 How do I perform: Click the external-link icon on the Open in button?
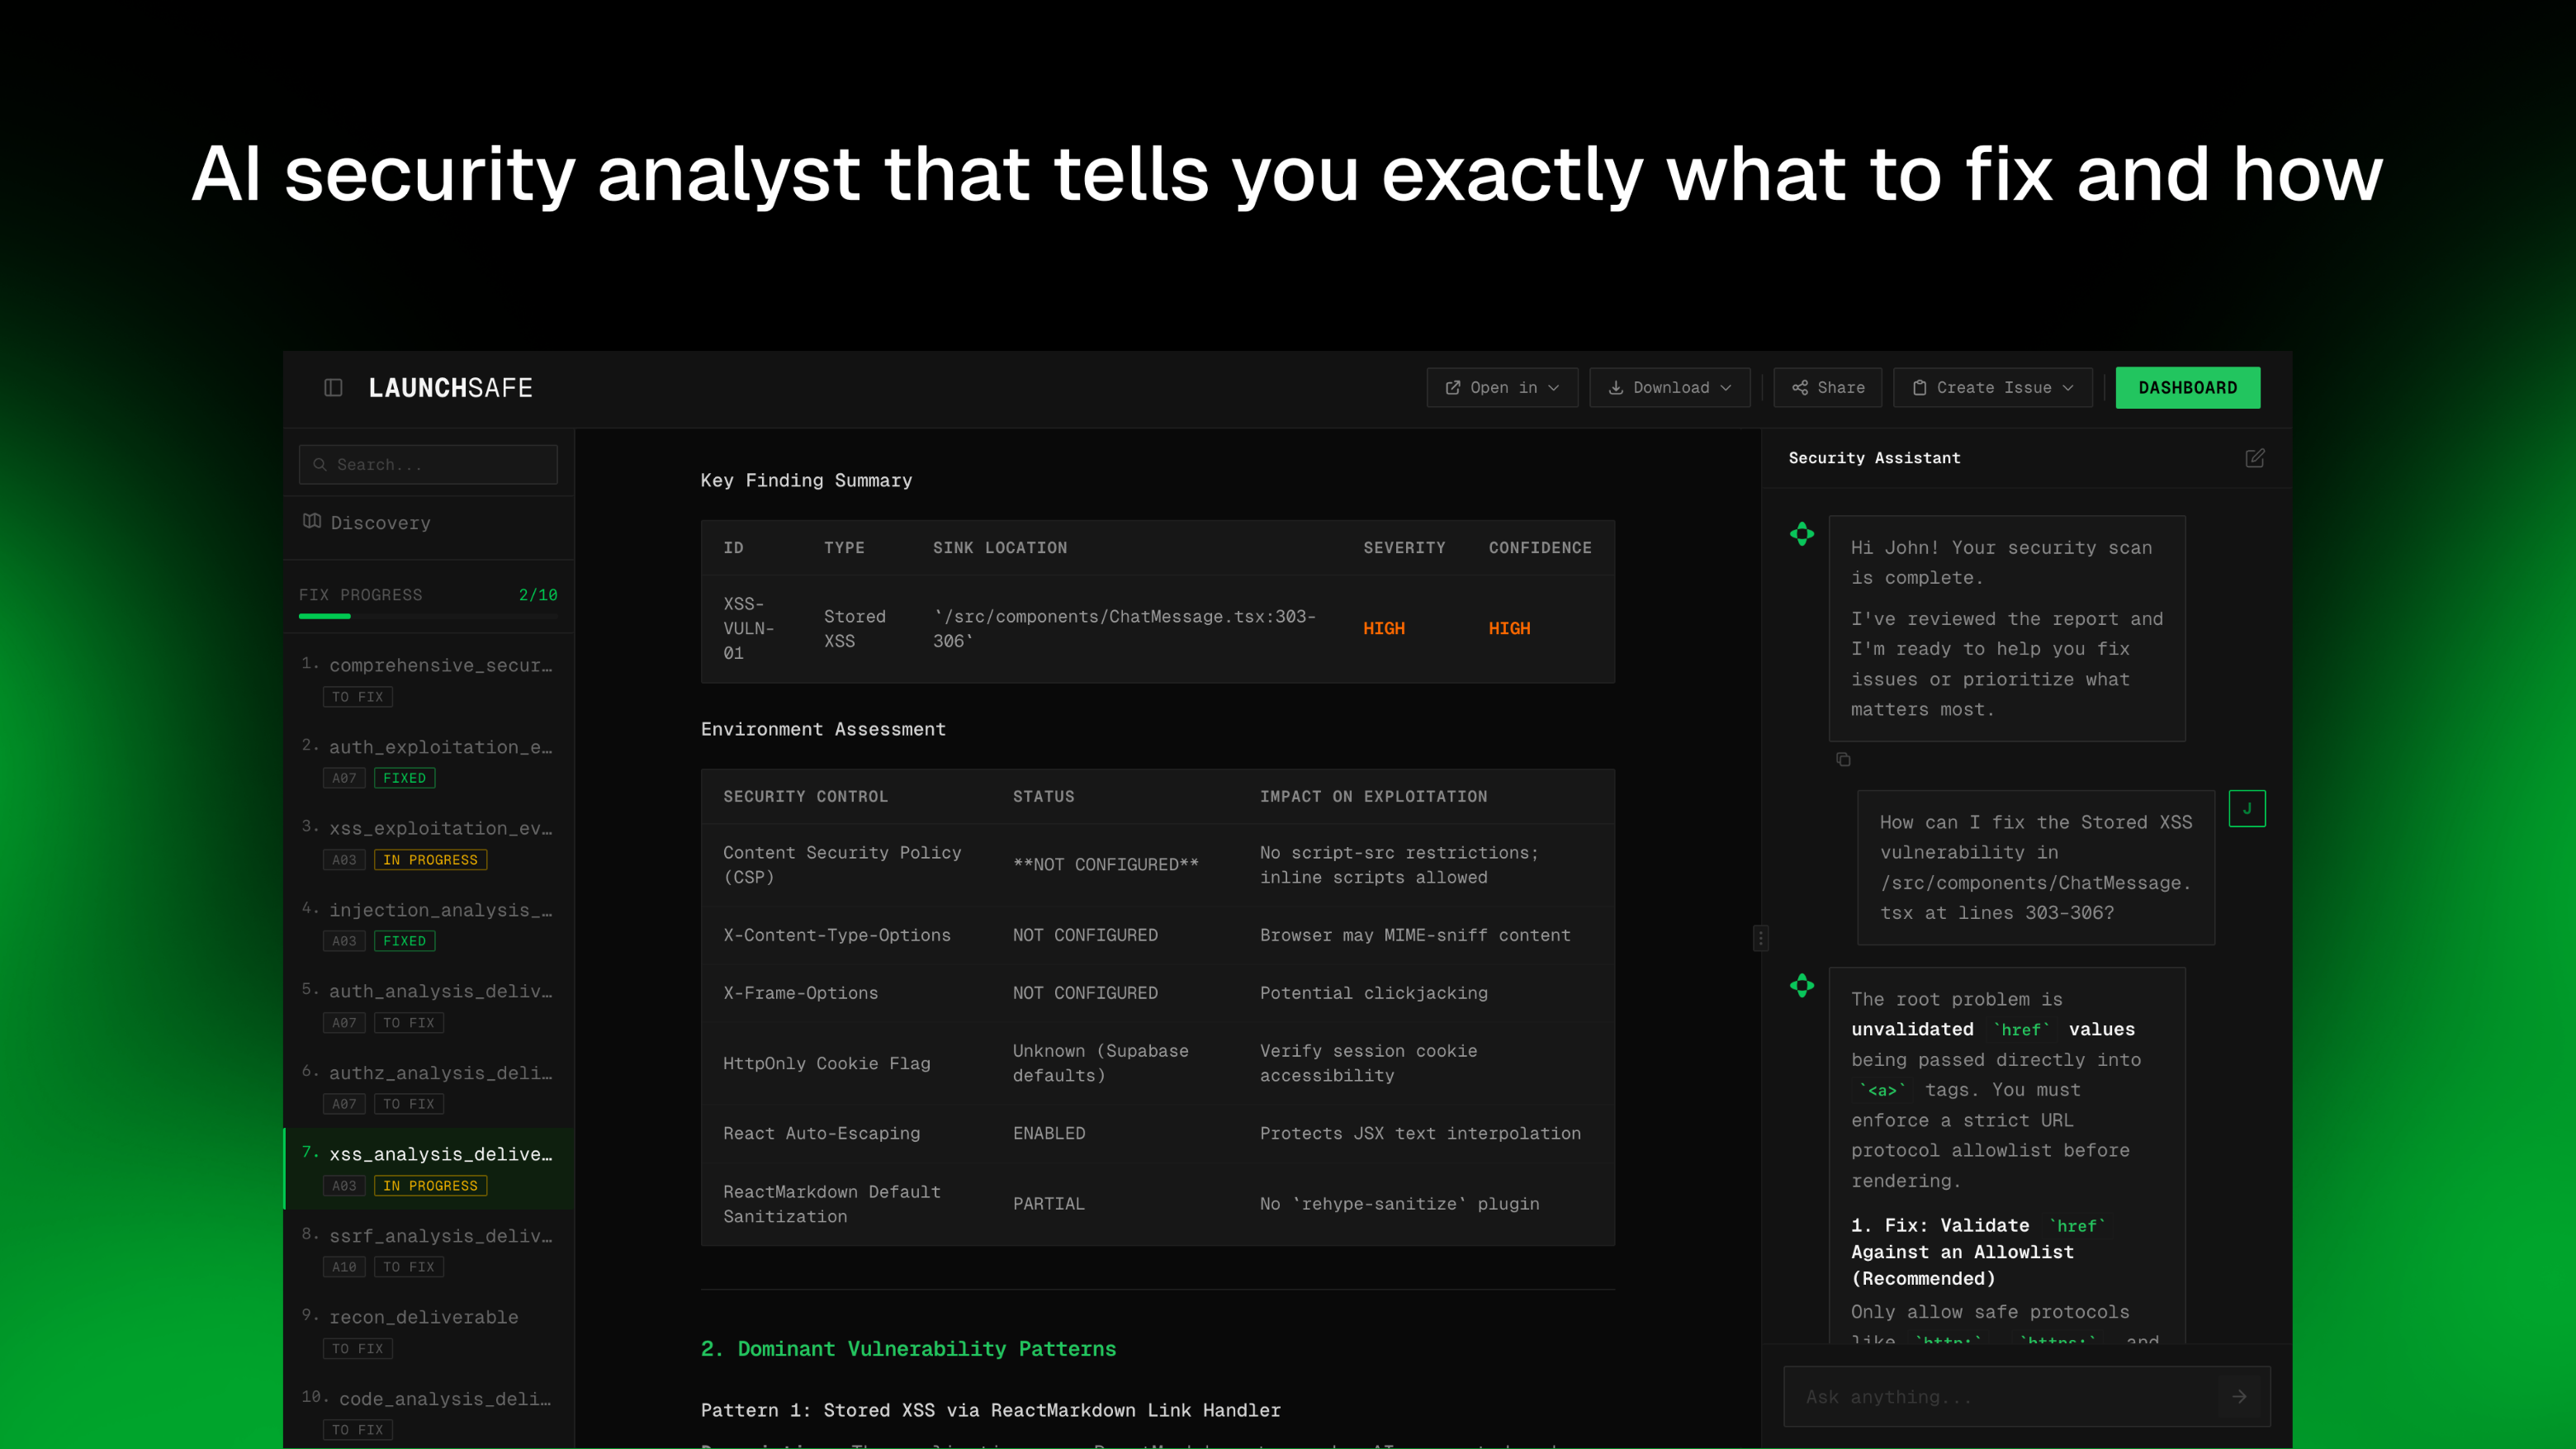point(1456,387)
